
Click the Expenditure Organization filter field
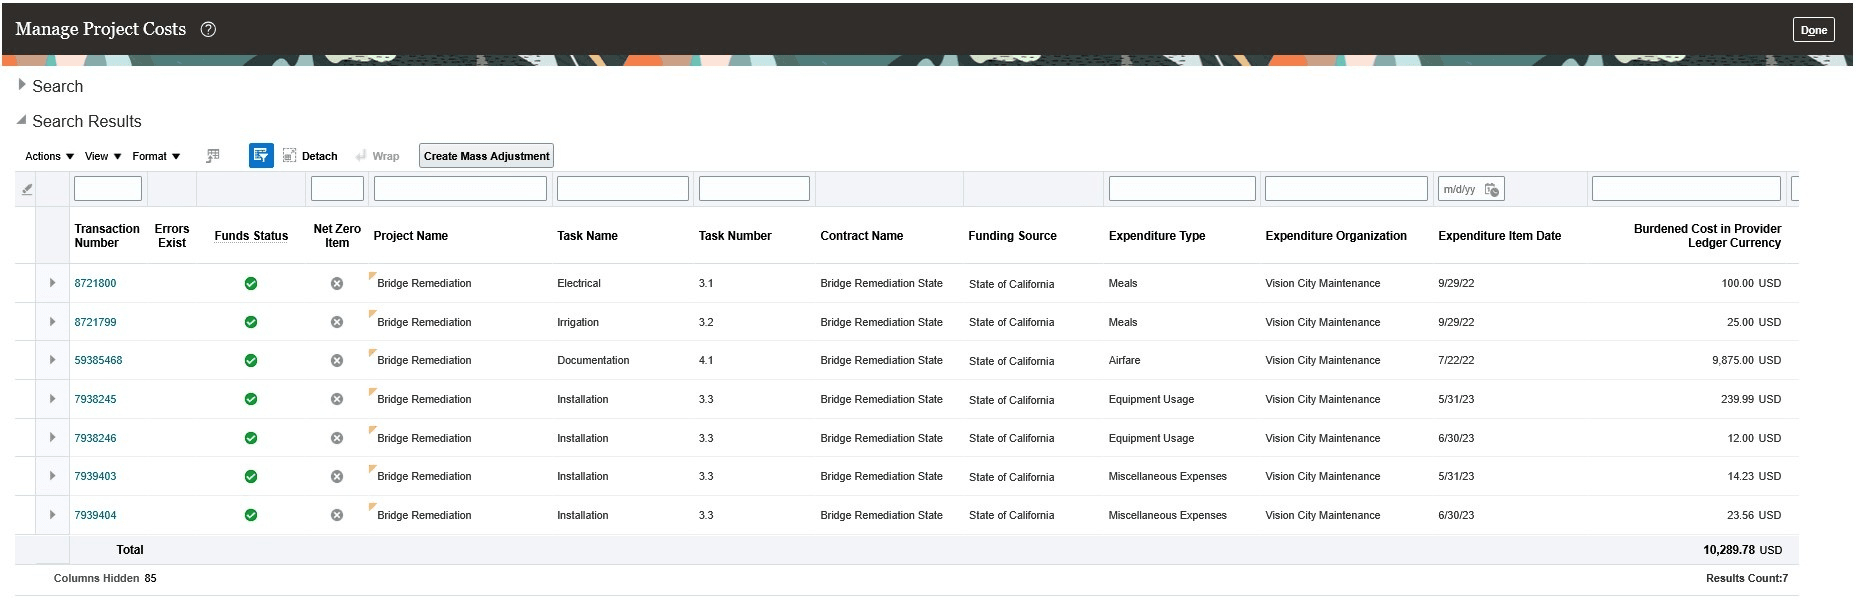[1346, 188]
